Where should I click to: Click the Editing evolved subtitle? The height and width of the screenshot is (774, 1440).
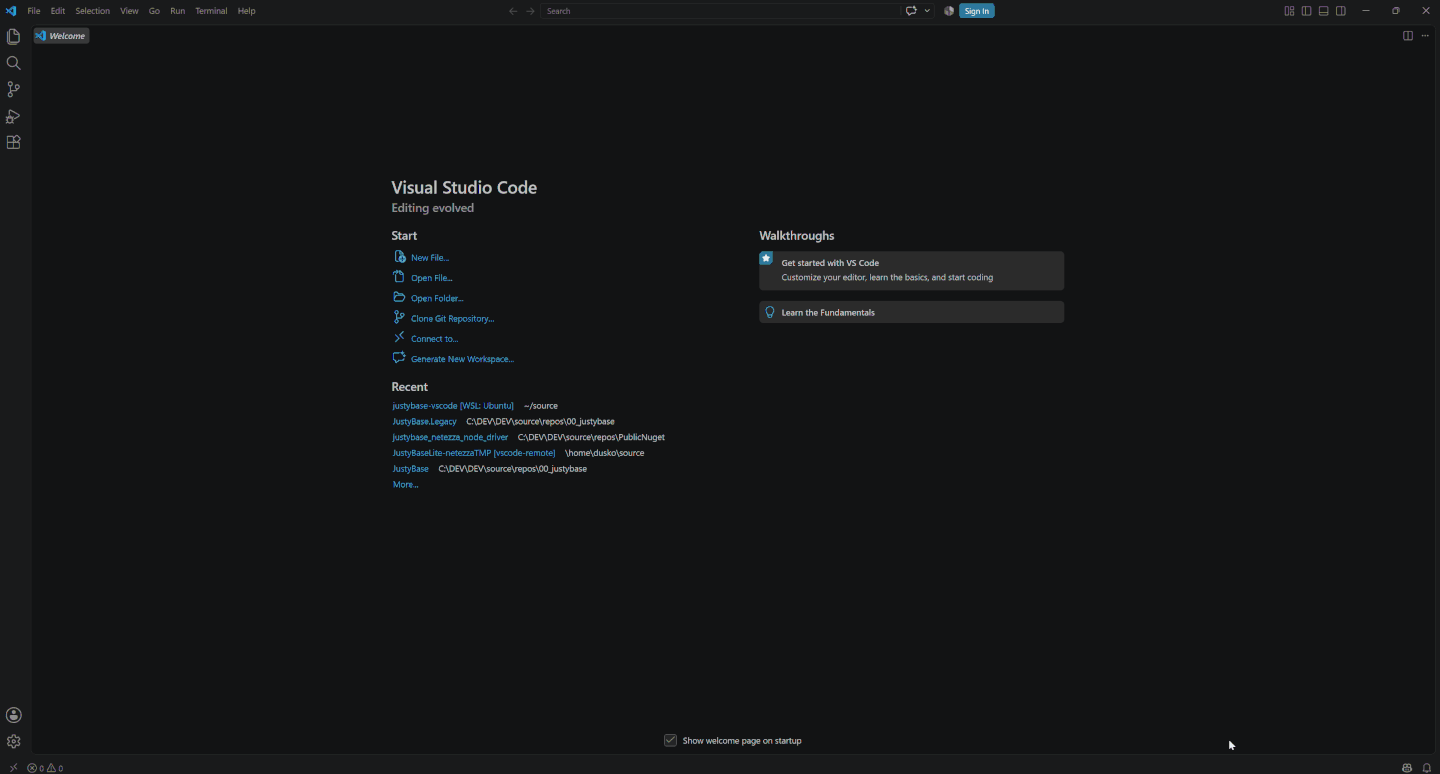[x=433, y=208]
